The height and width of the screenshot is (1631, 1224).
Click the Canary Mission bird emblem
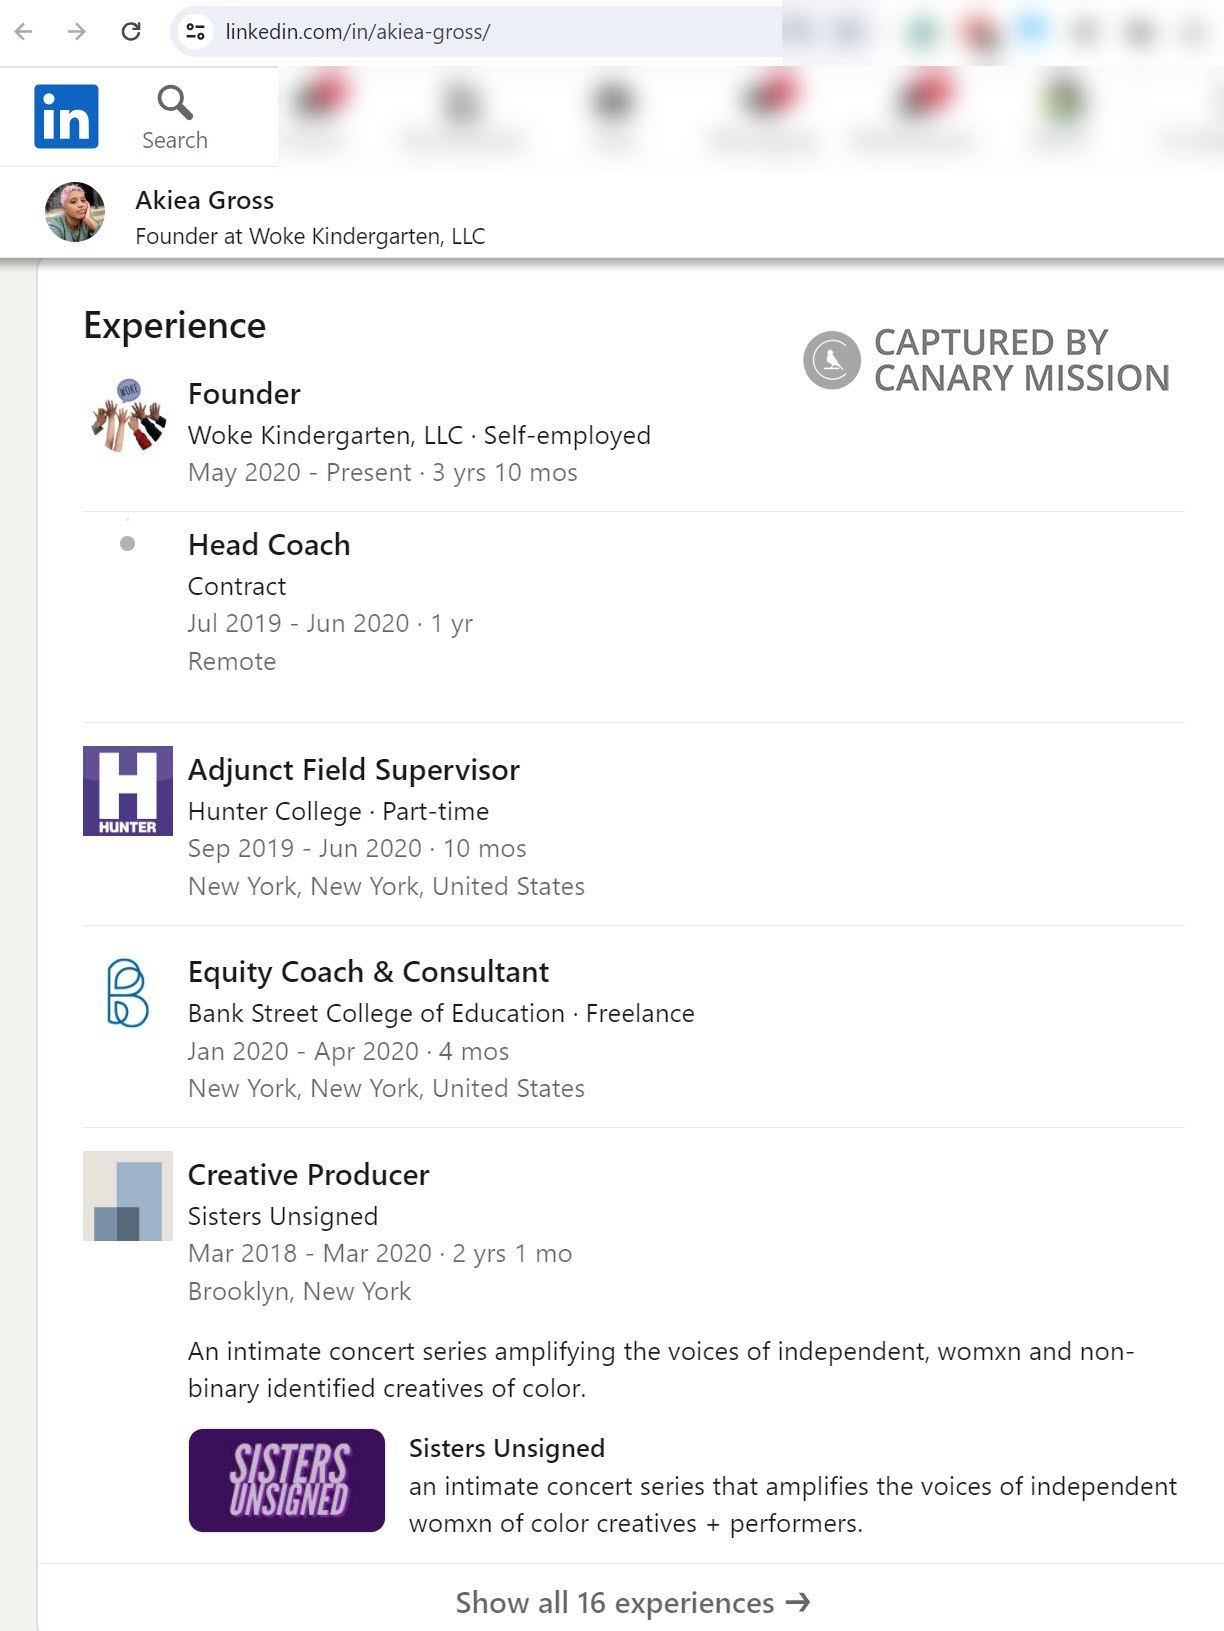[833, 361]
